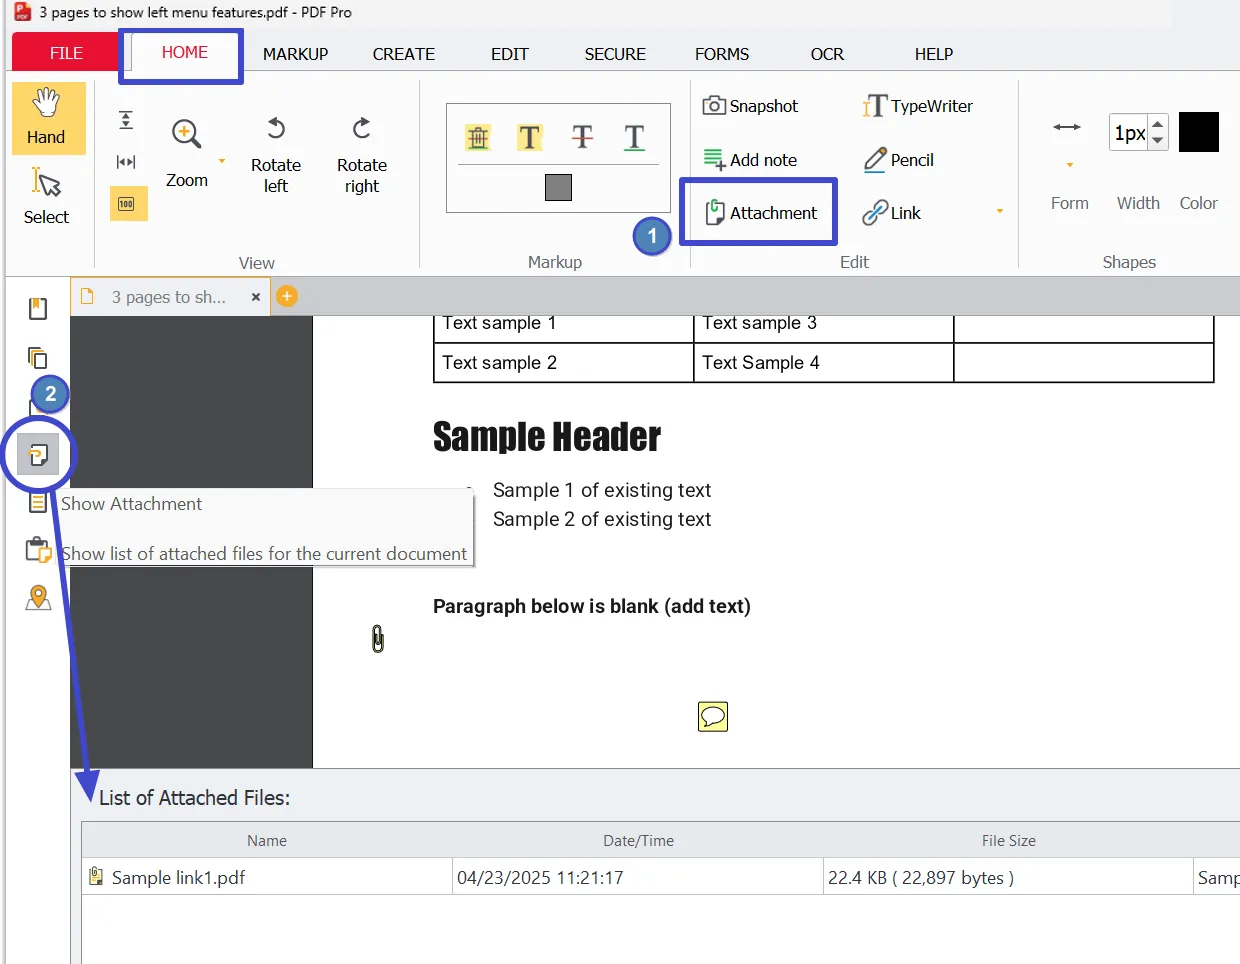This screenshot has width=1240, height=964.
Task: Open the clipboard paste sidebar icon
Action: pos(38,550)
